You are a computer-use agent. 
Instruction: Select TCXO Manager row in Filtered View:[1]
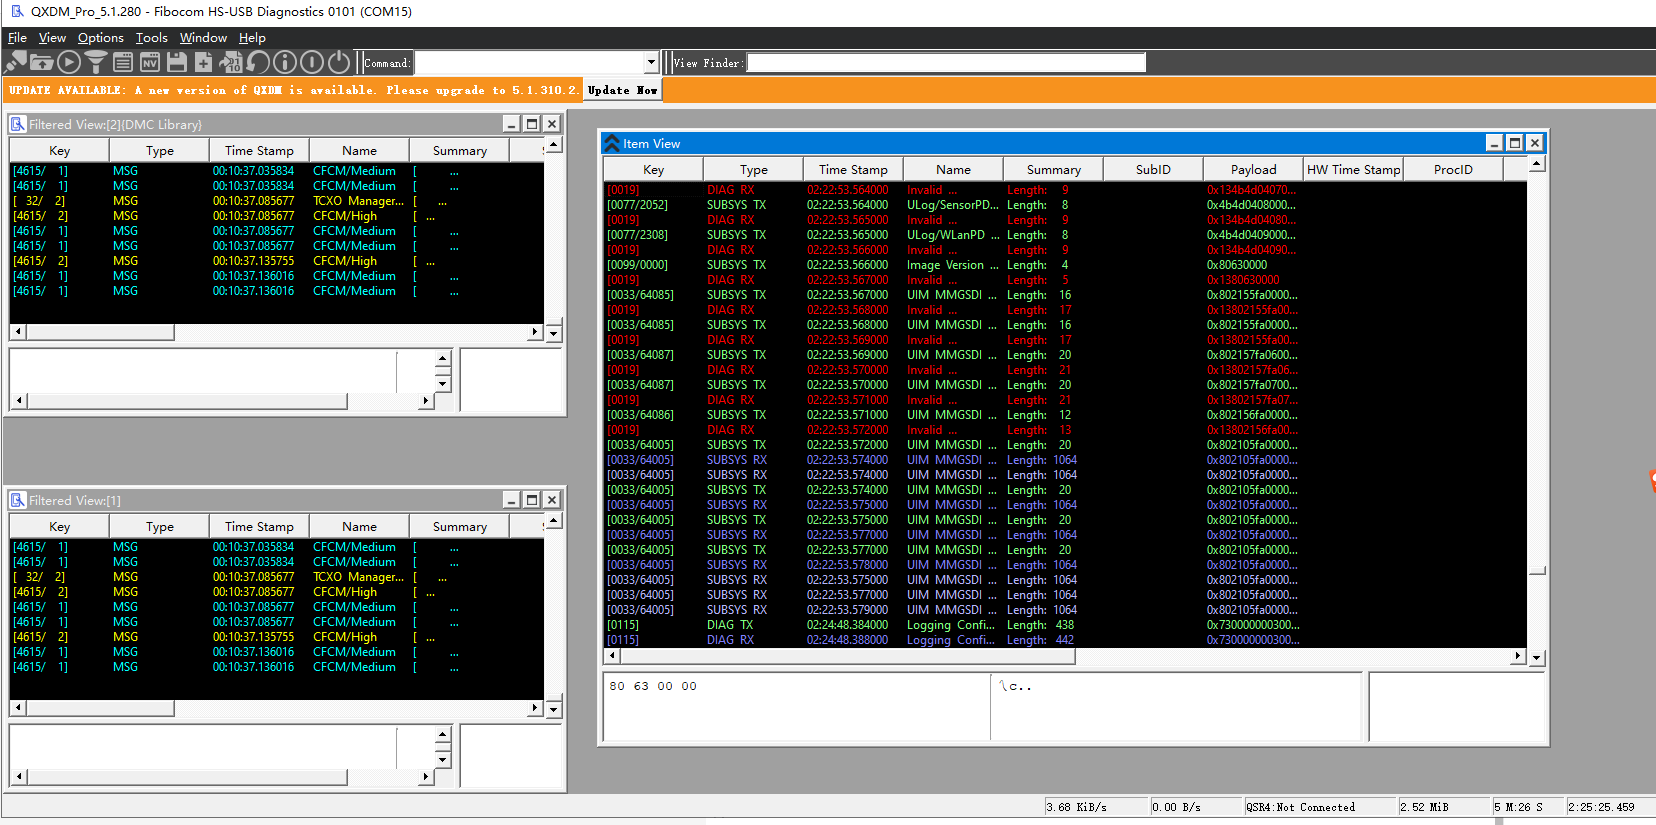pyautogui.click(x=277, y=577)
